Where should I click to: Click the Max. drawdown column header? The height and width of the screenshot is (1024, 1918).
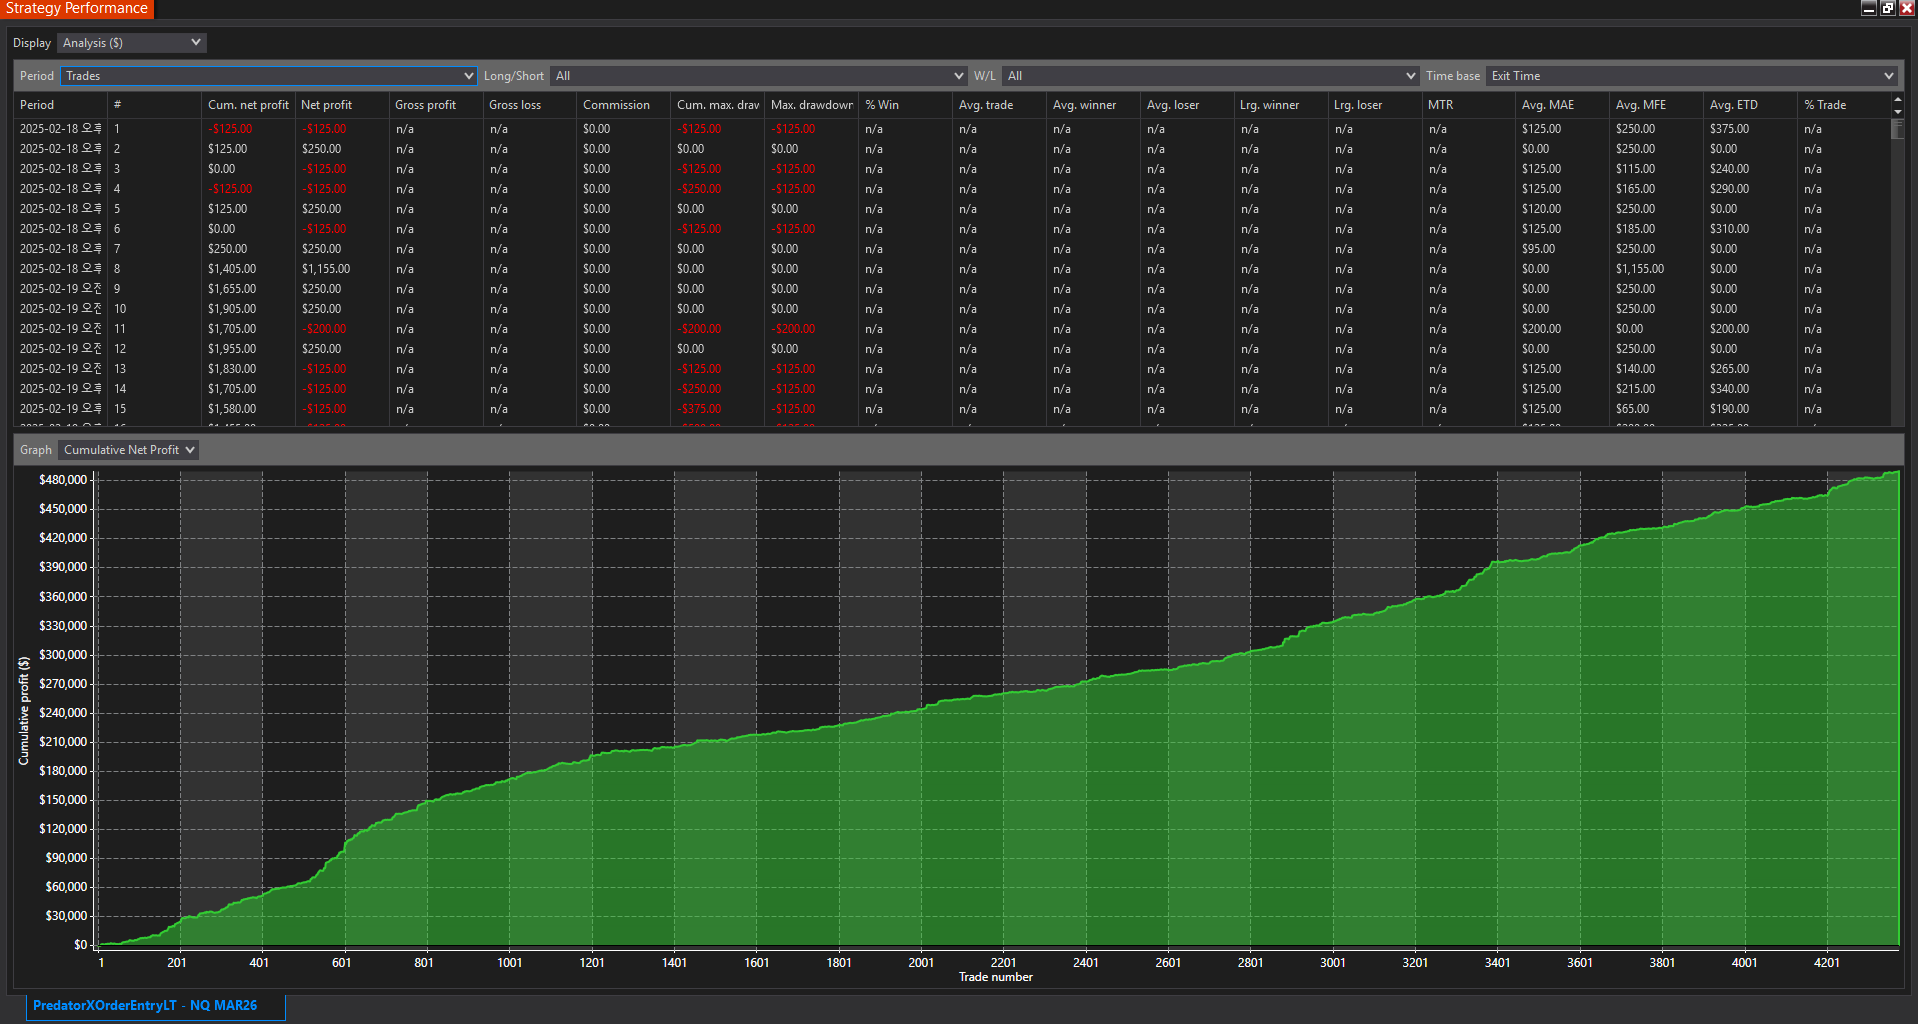pos(811,105)
